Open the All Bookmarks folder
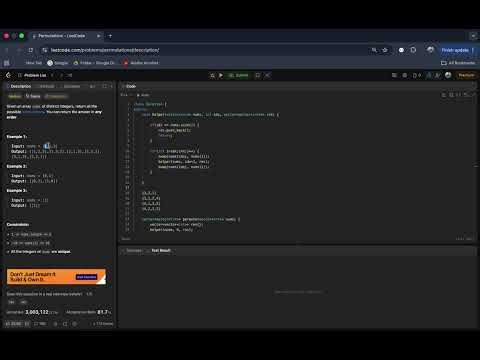The height and width of the screenshot is (360, 480). coord(458,63)
